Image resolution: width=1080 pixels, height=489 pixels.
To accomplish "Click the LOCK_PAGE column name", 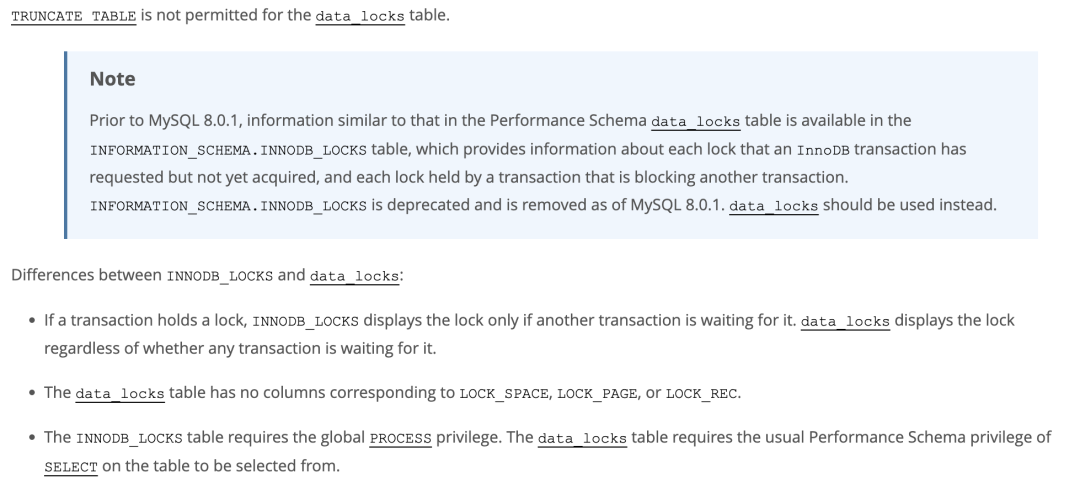I will (x=597, y=394).
